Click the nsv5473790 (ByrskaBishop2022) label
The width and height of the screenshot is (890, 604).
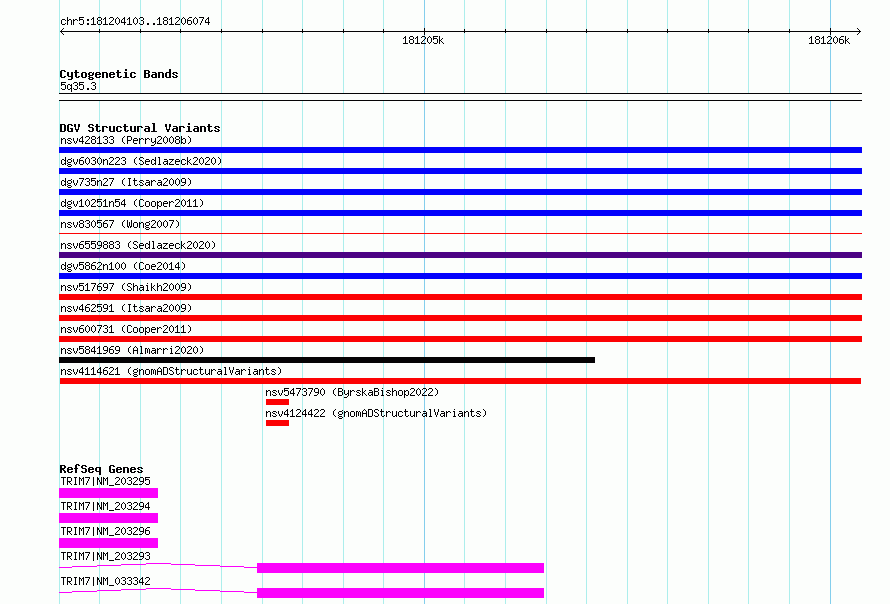352,392
